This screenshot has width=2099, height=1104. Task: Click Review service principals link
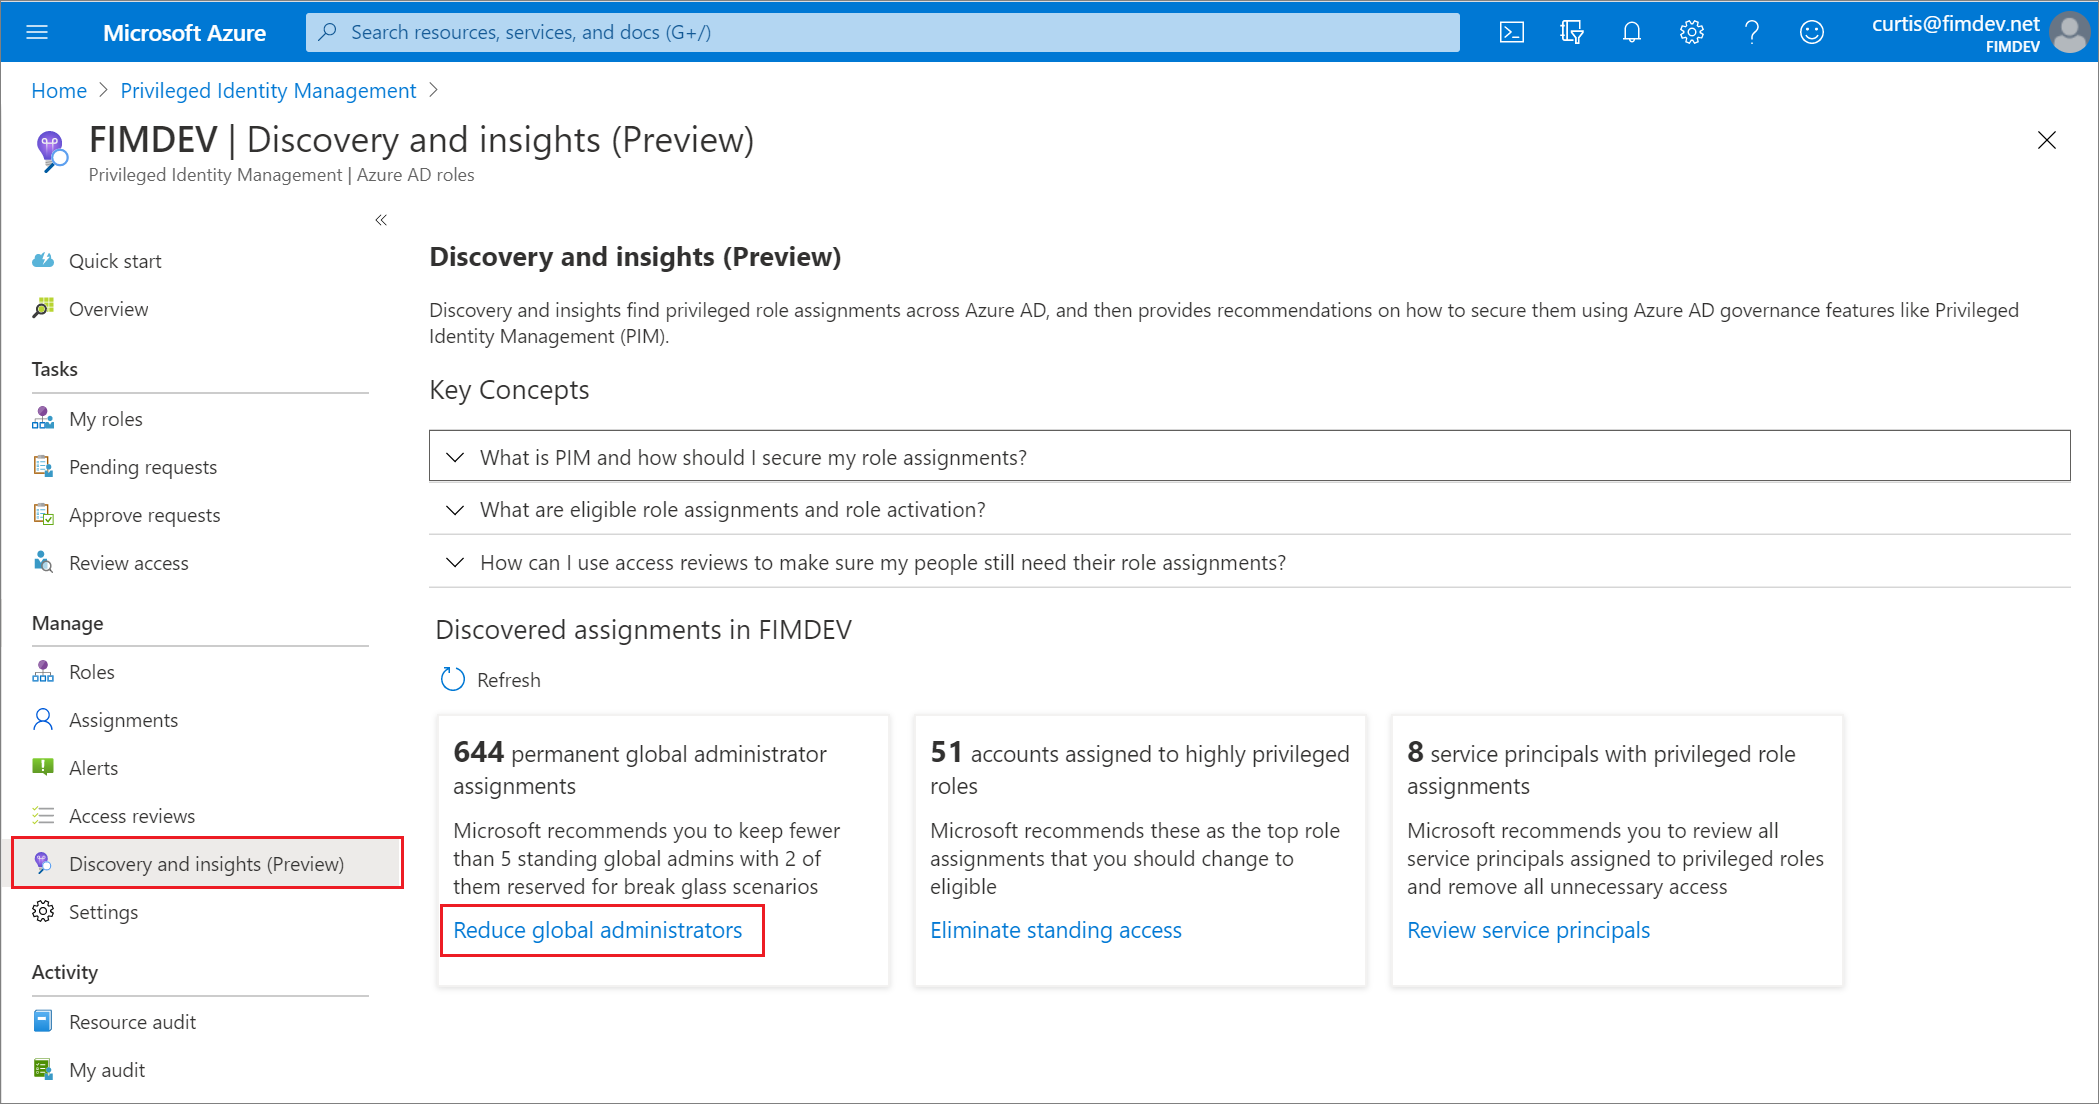(1528, 929)
